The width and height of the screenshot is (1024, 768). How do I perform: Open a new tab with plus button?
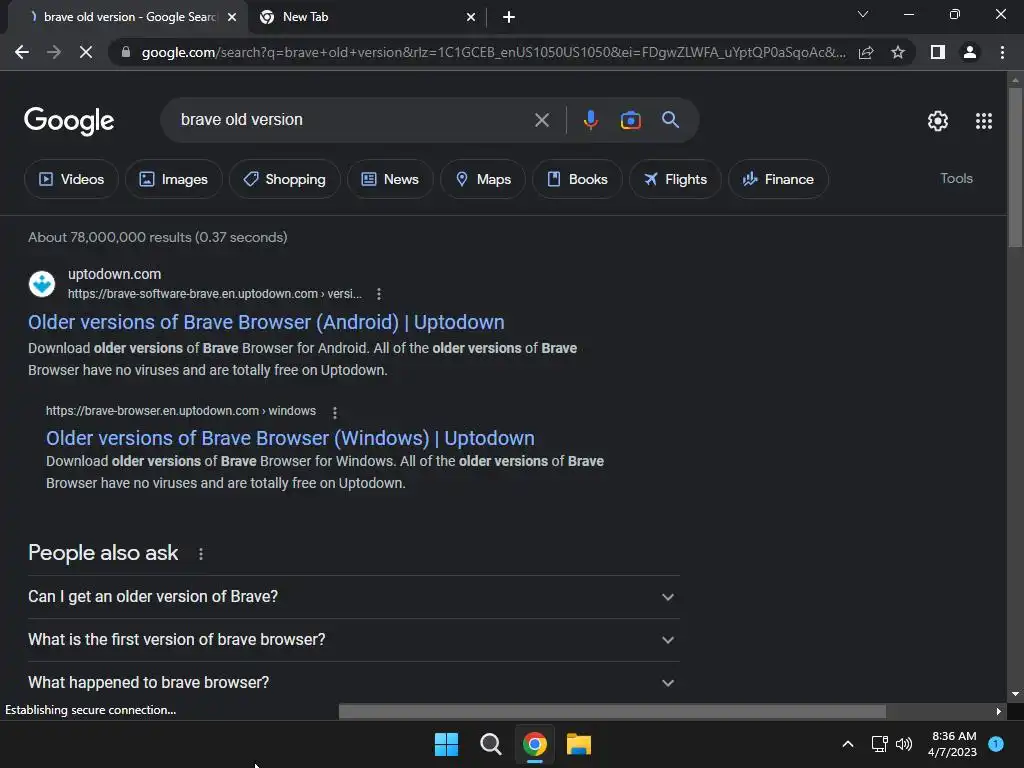509,17
